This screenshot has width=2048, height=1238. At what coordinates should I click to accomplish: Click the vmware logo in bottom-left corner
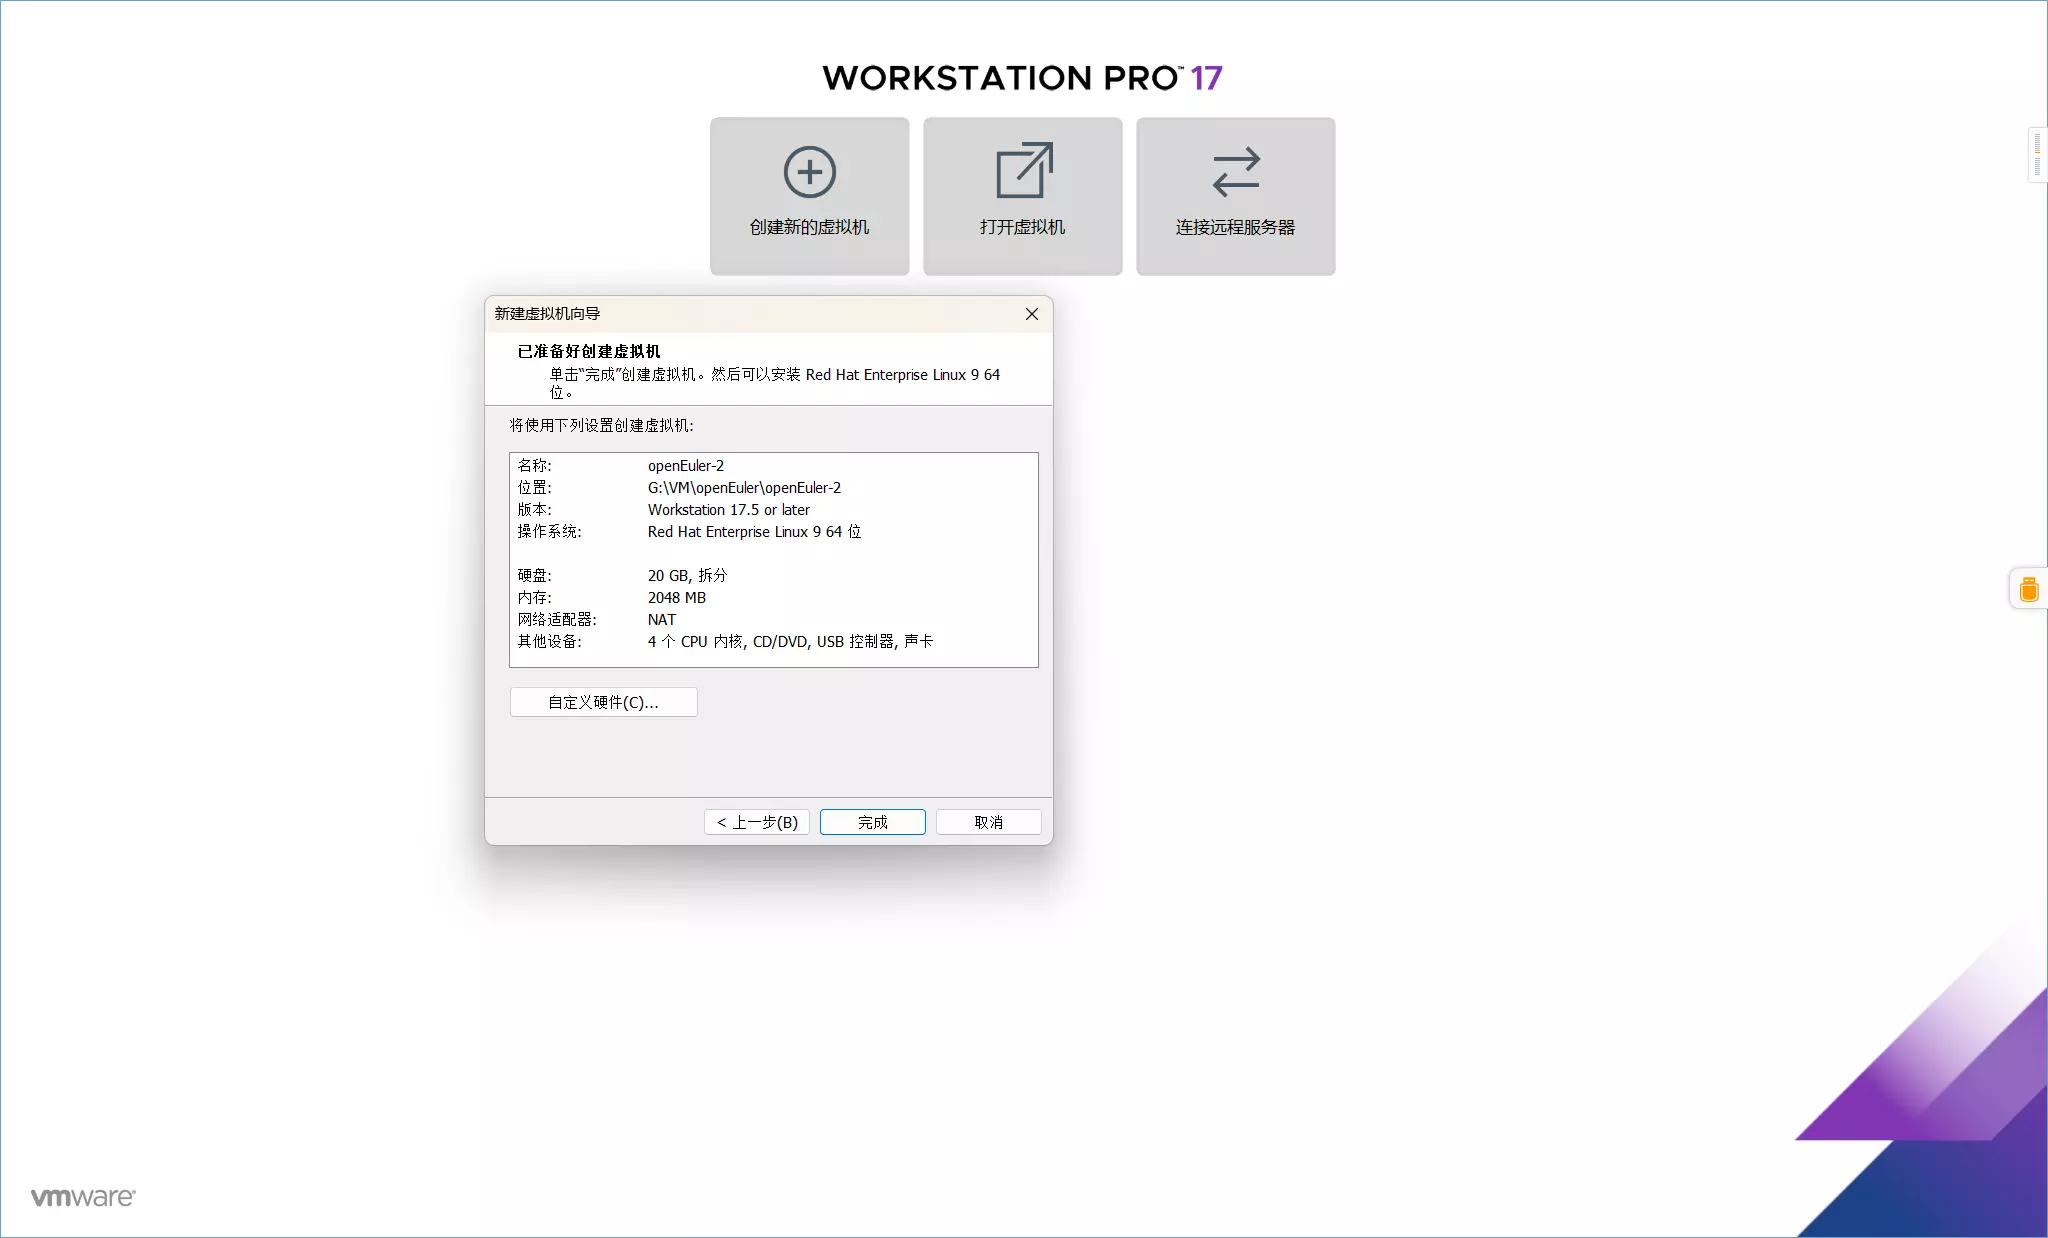coord(82,1196)
